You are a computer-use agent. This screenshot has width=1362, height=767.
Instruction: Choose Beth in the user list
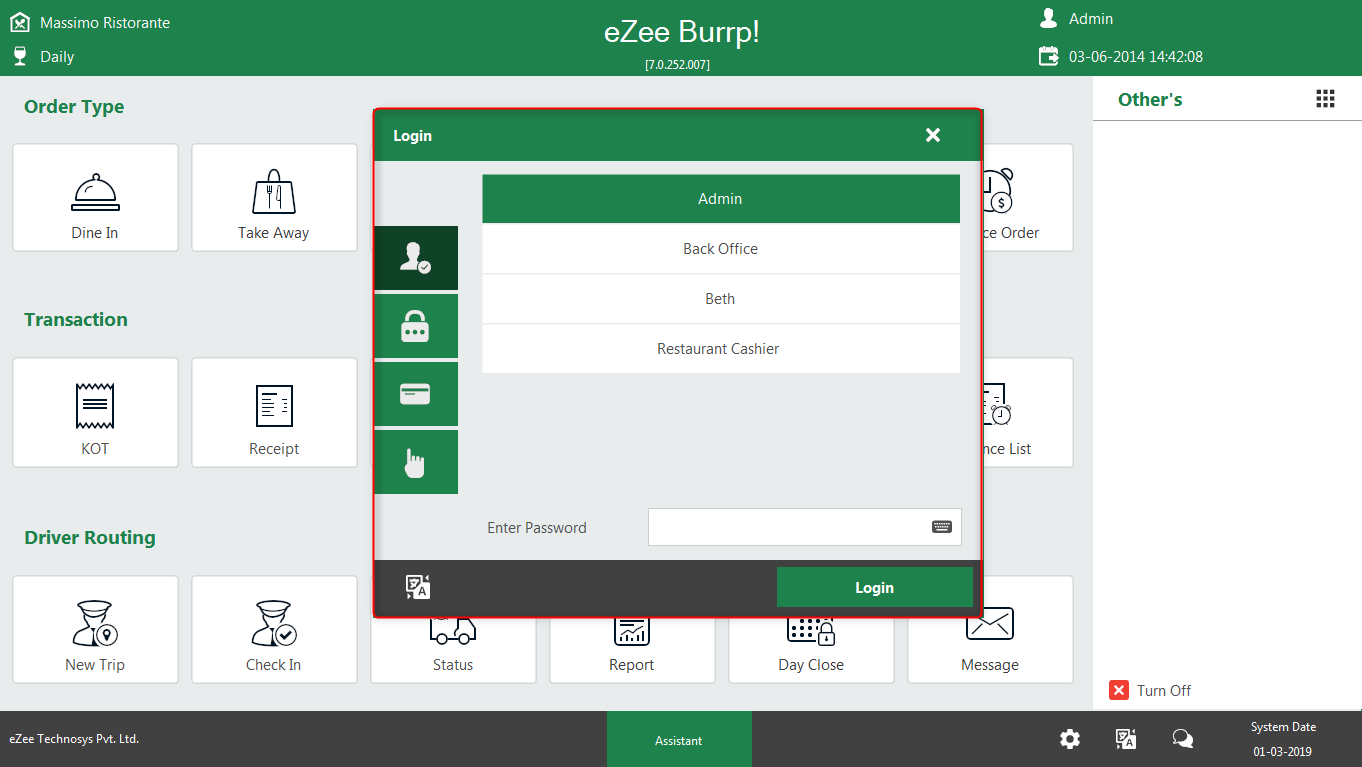click(x=721, y=299)
